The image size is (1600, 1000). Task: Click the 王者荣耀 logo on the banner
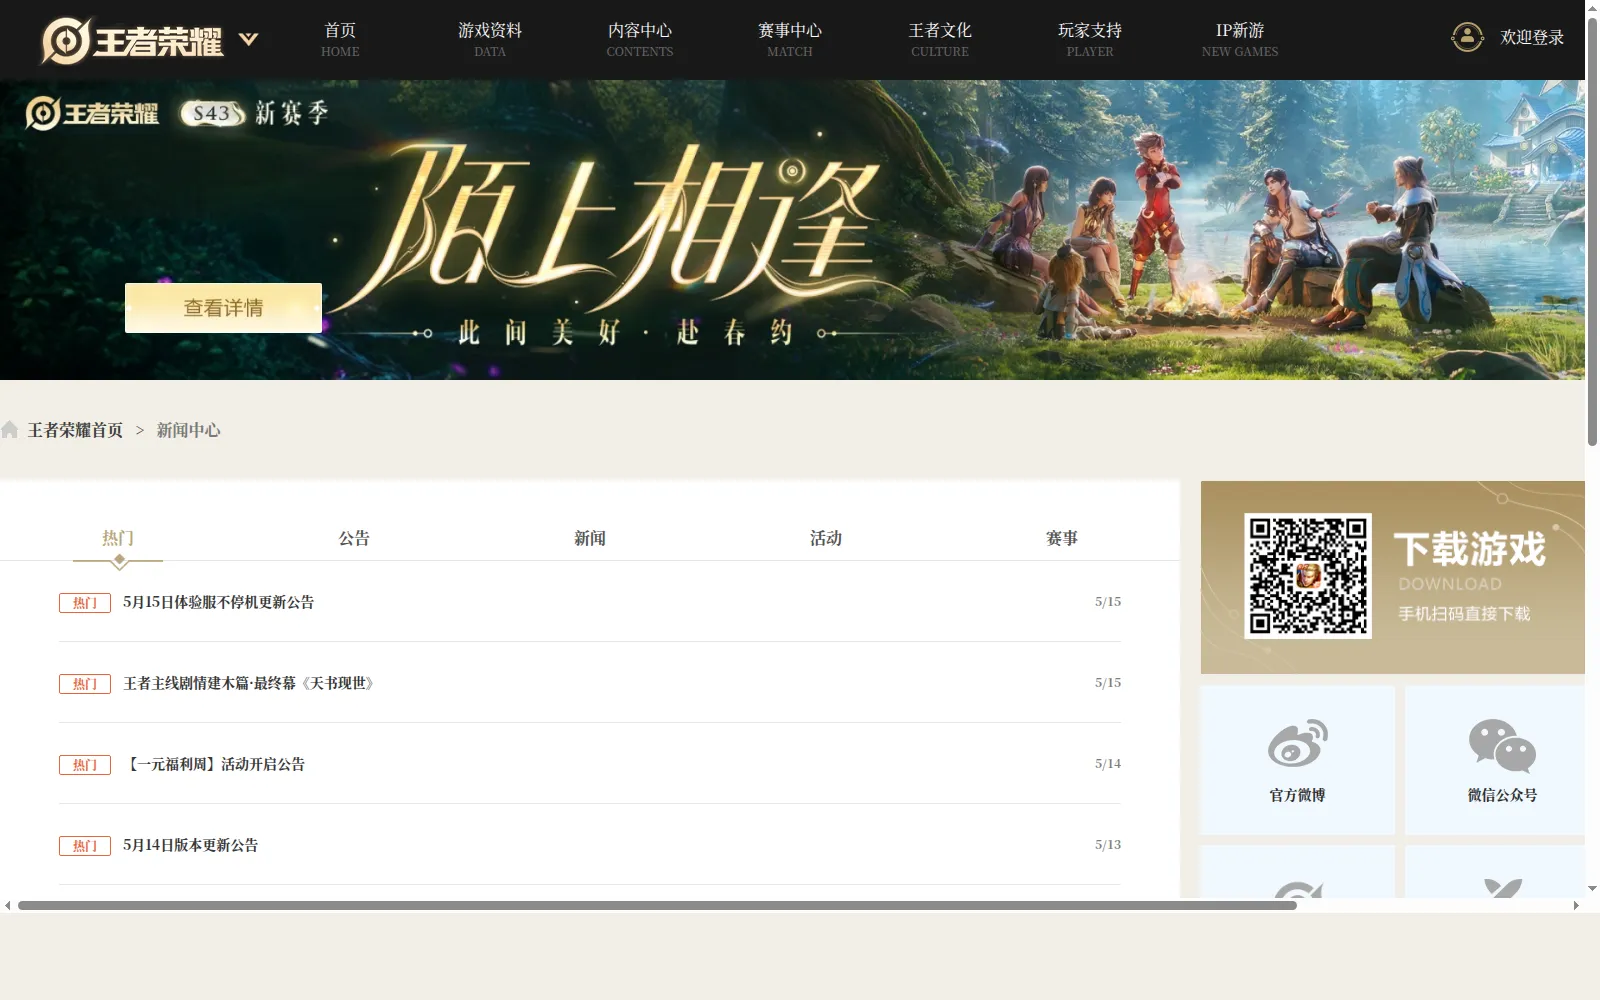point(92,113)
